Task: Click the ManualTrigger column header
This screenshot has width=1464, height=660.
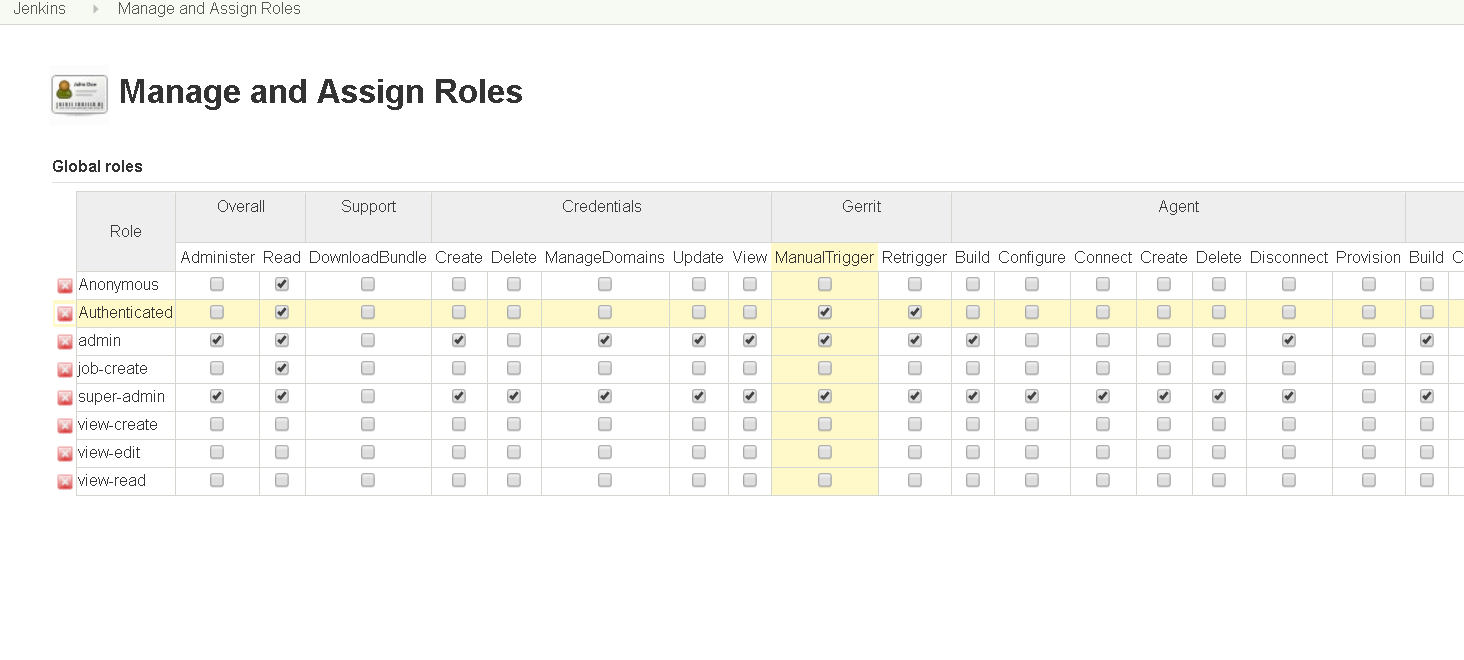Action: point(824,257)
